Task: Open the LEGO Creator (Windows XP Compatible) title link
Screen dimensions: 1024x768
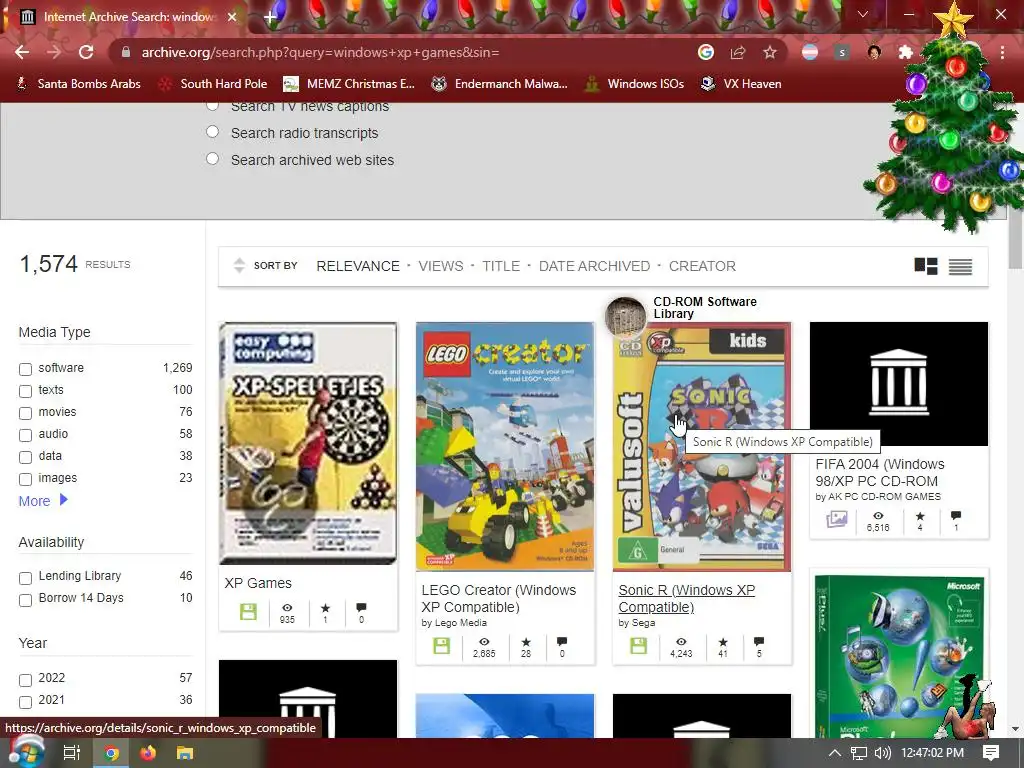Action: pos(499,598)
